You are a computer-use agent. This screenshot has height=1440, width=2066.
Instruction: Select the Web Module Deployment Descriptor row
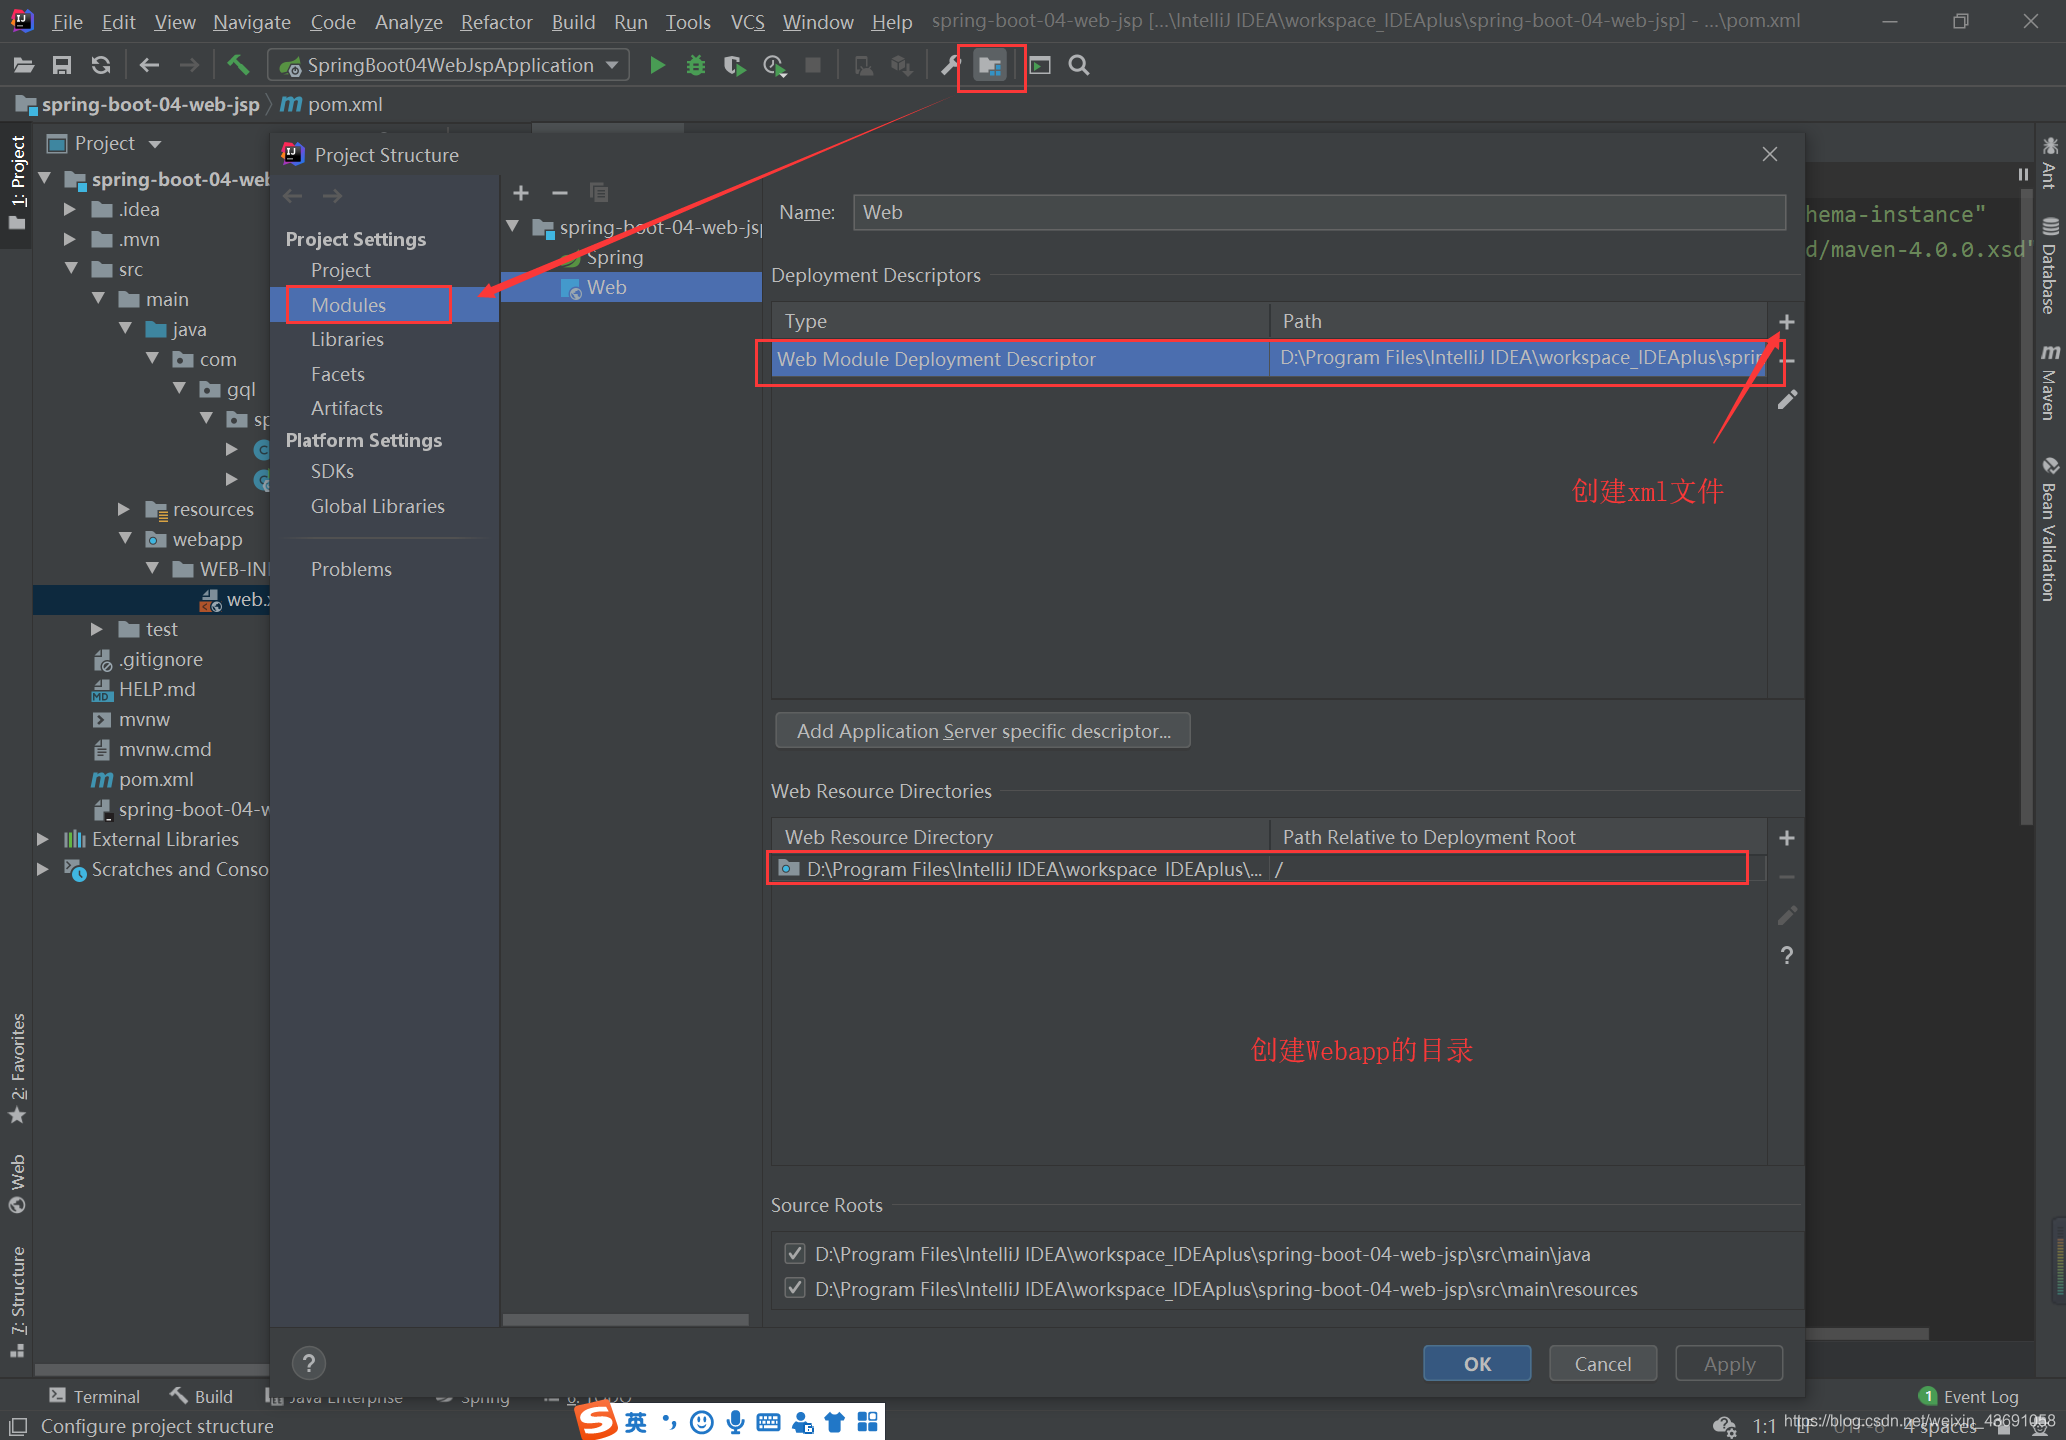[x=1269, y=359]
